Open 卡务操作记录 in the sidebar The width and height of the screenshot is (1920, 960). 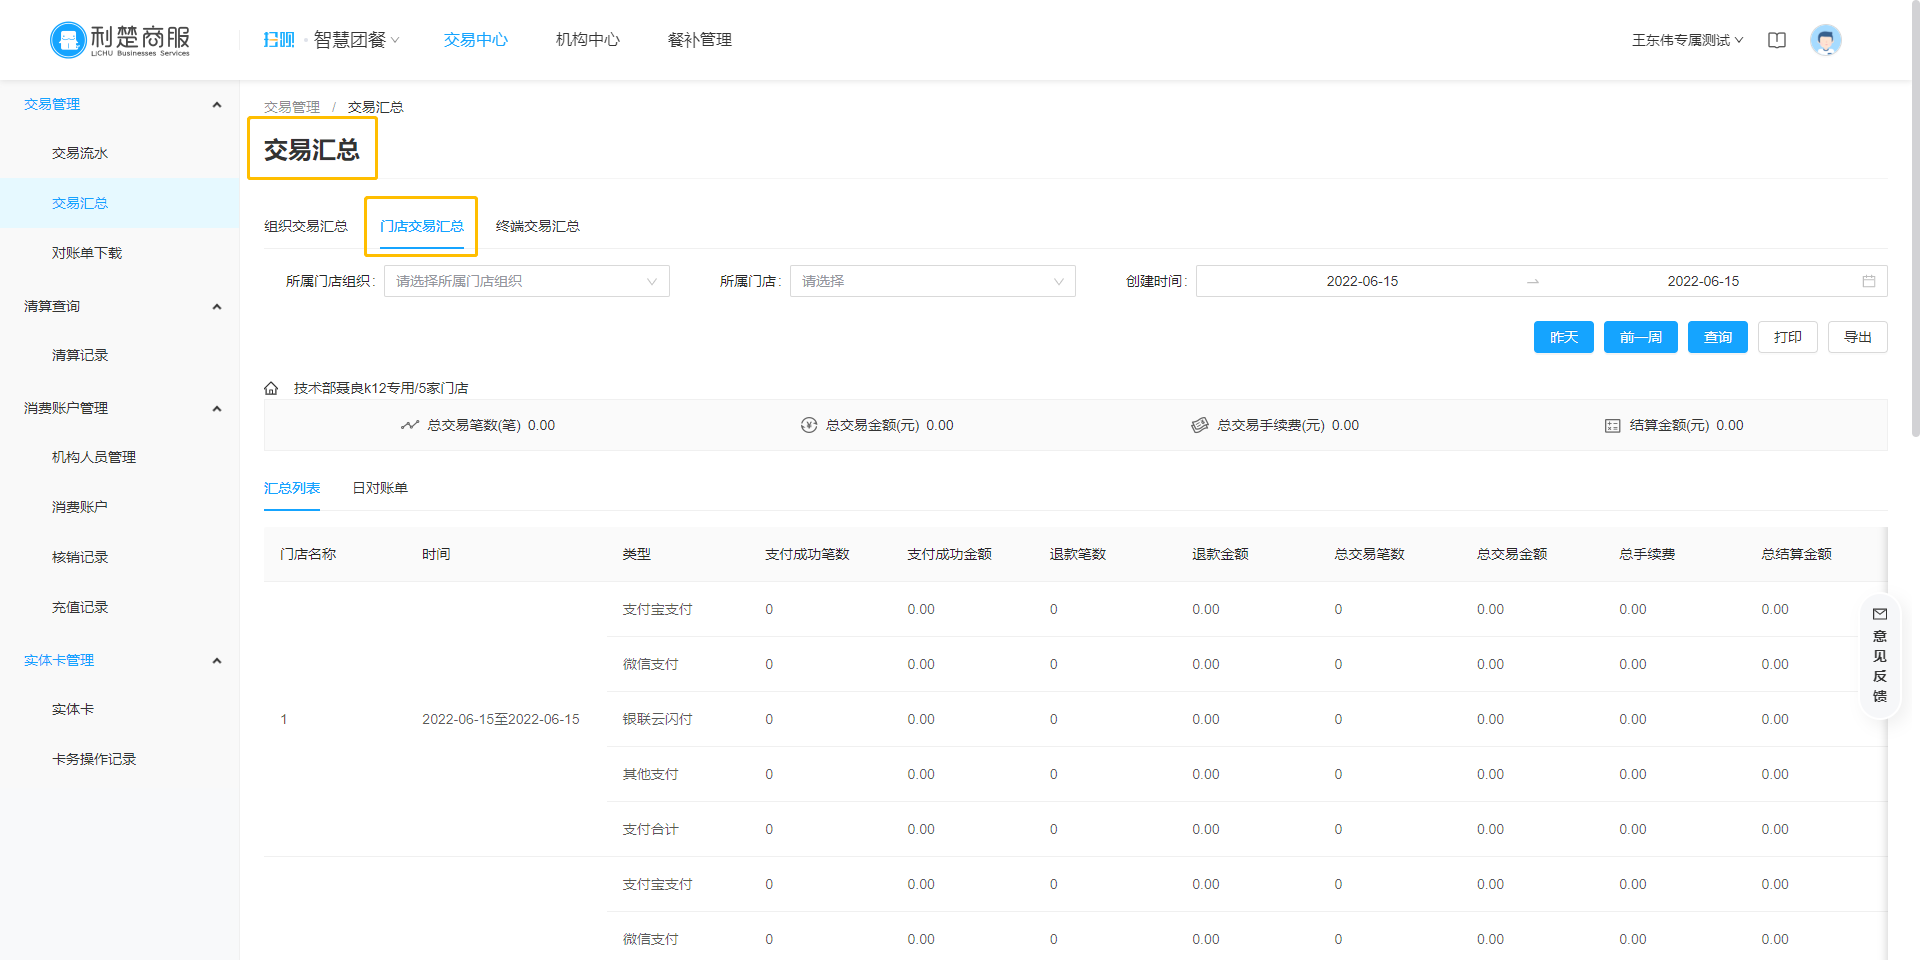94,759
